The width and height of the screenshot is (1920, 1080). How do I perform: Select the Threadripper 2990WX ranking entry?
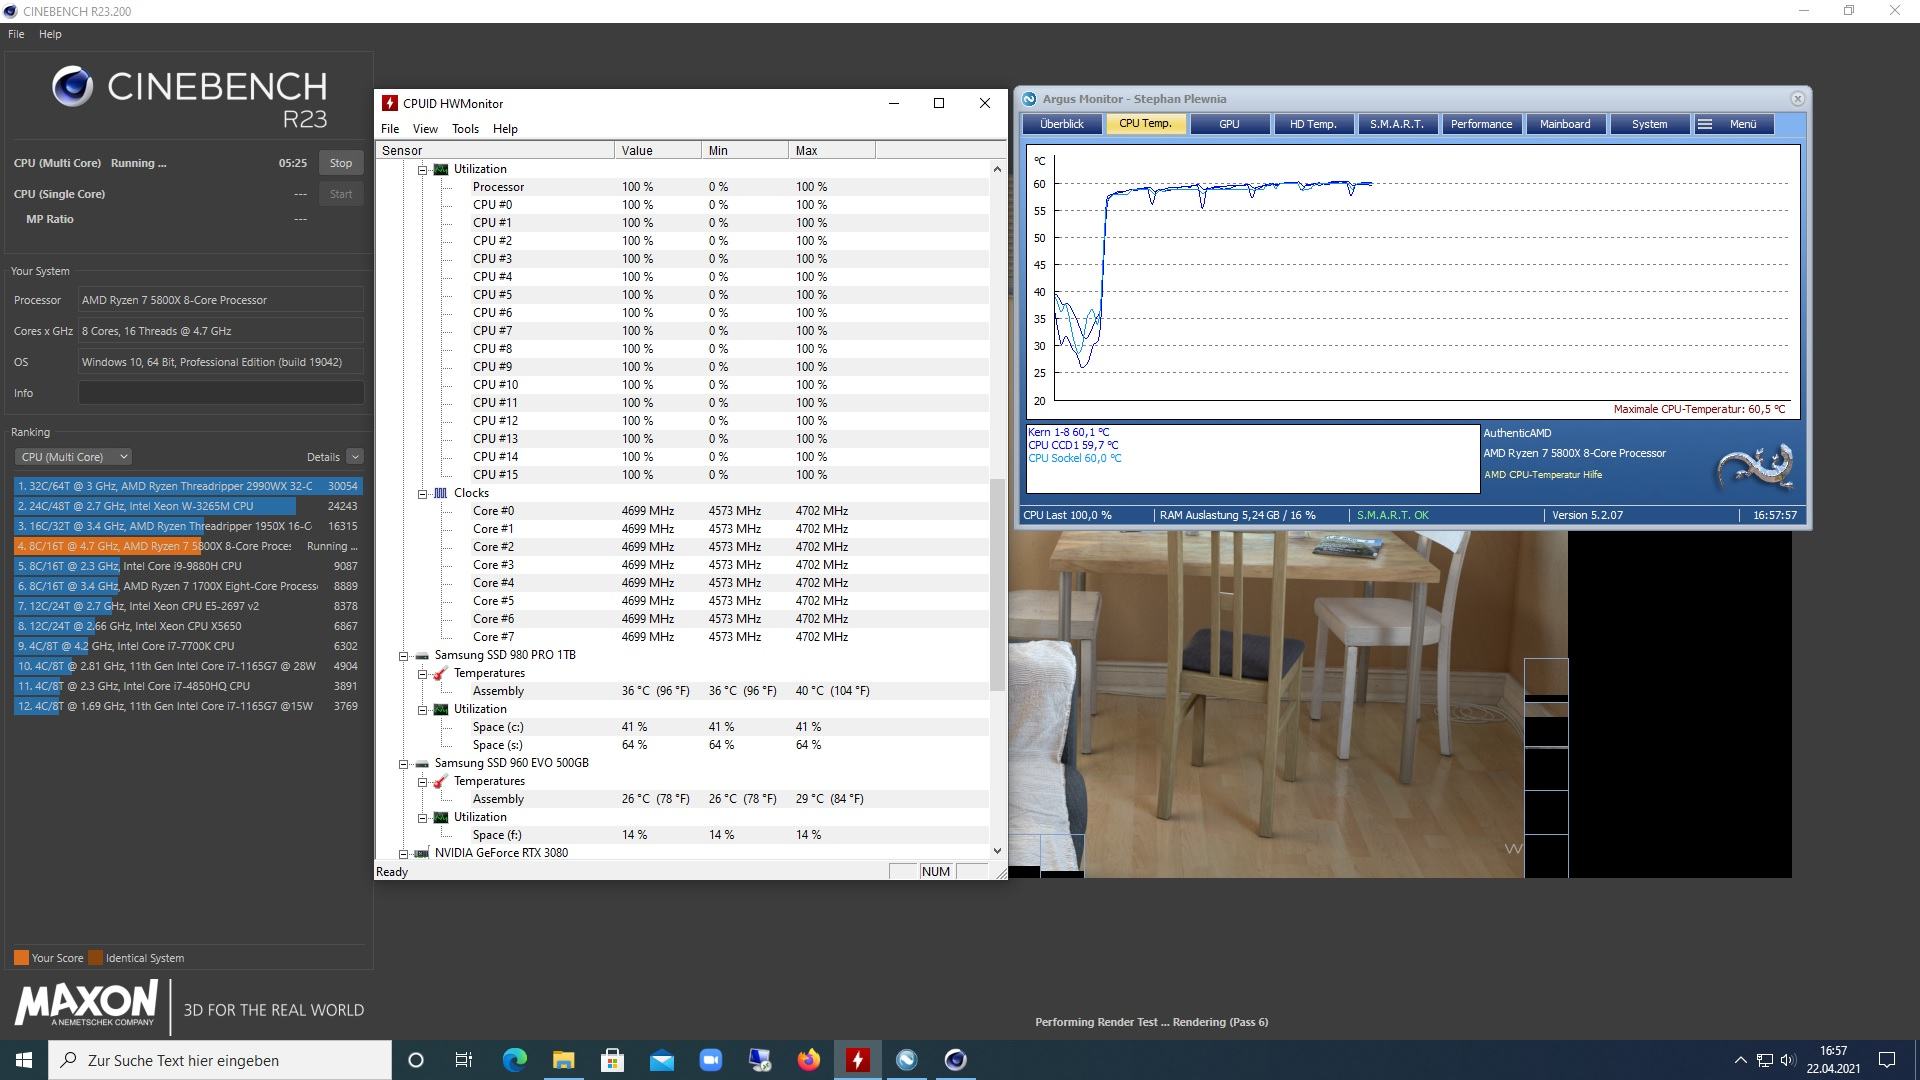tap(188, 486)
